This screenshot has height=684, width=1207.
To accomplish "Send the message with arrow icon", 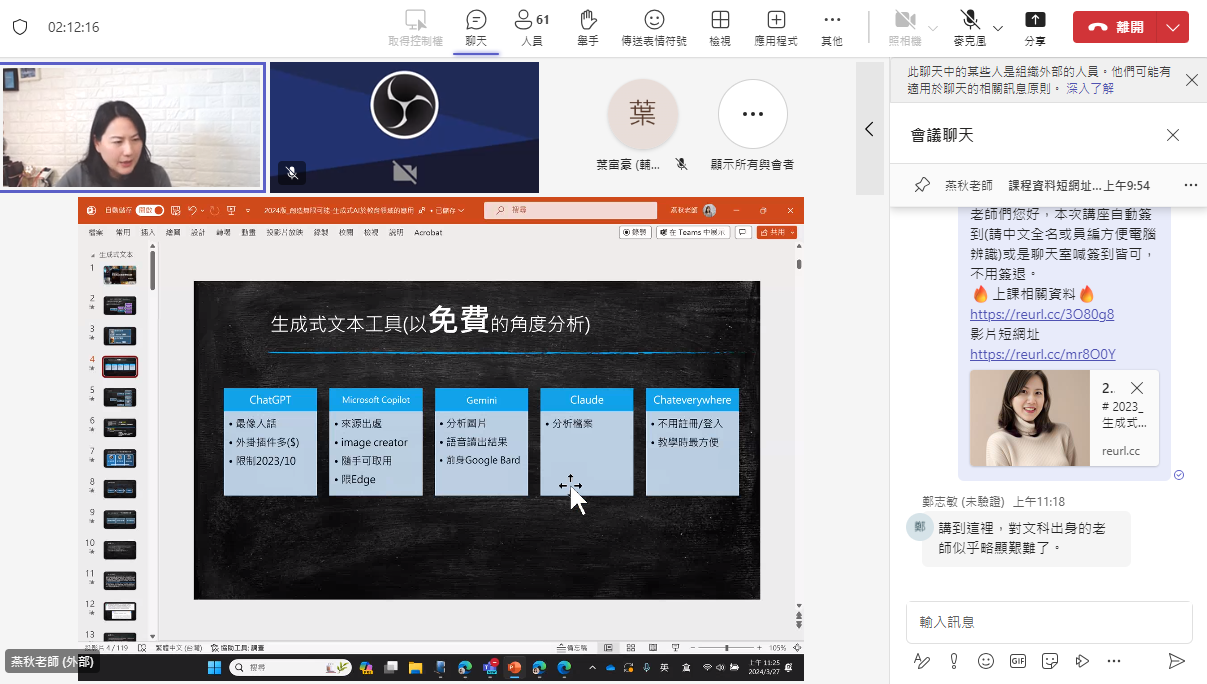I will (1176, 661).
